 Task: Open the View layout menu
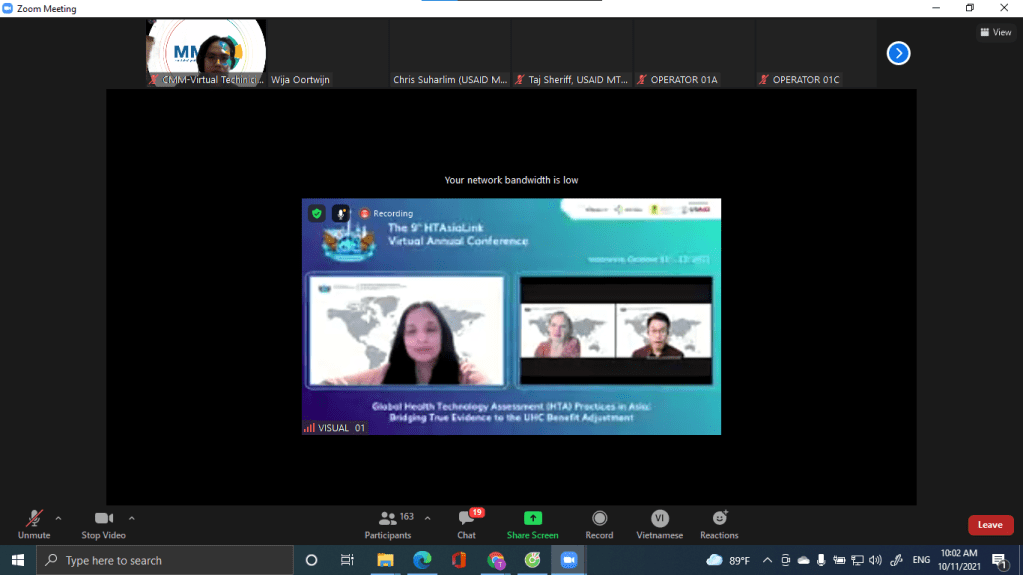click(x=995, y=33)
